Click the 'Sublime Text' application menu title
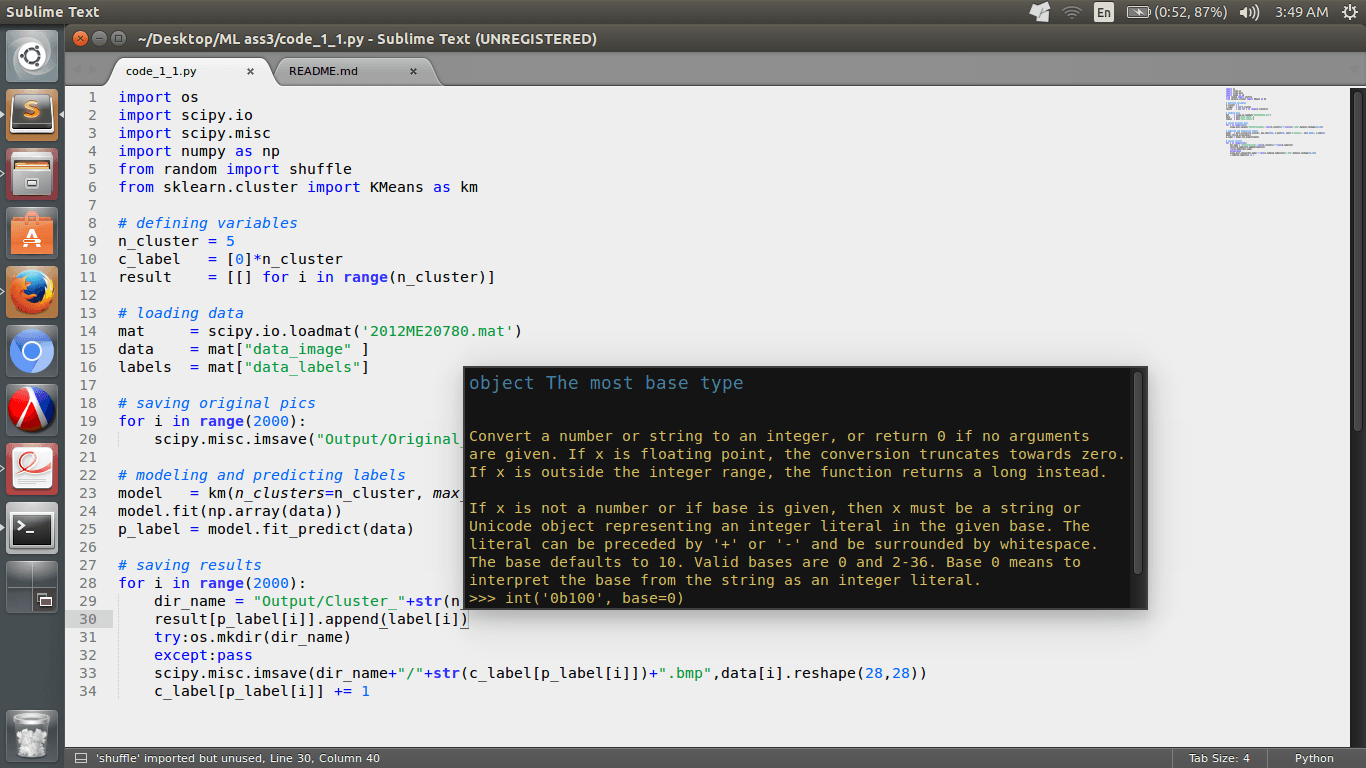The width and height of the screenshot is (1366, 768). click(x=53, y=12)
